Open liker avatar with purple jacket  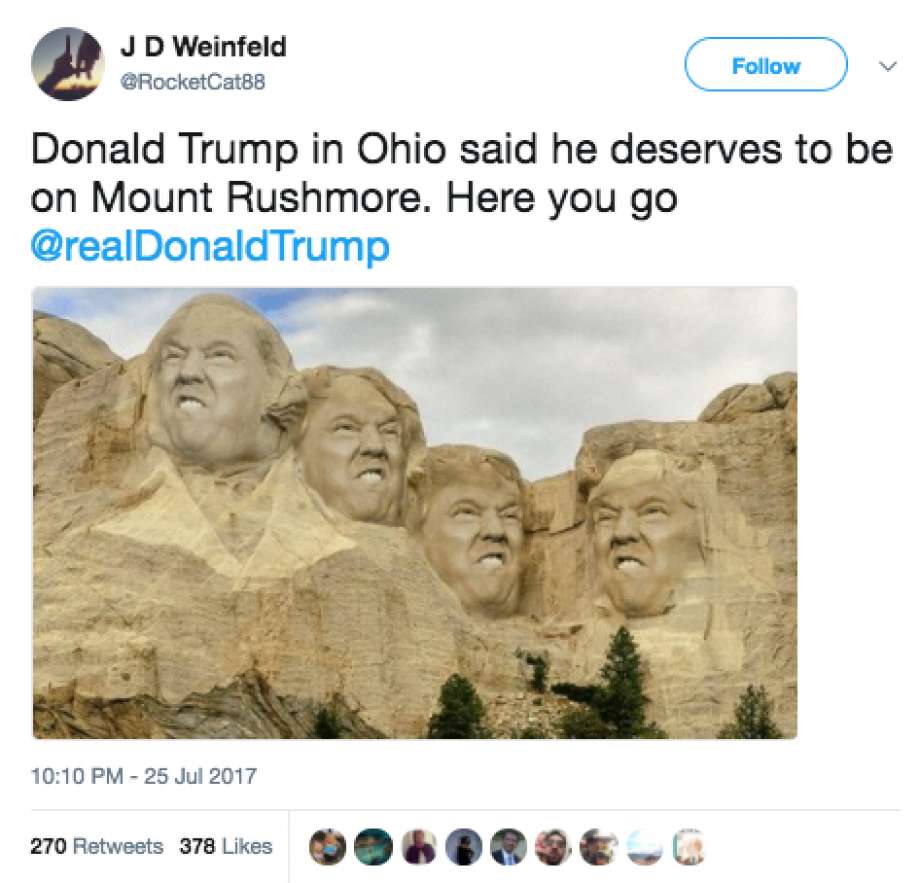(418, 847)
